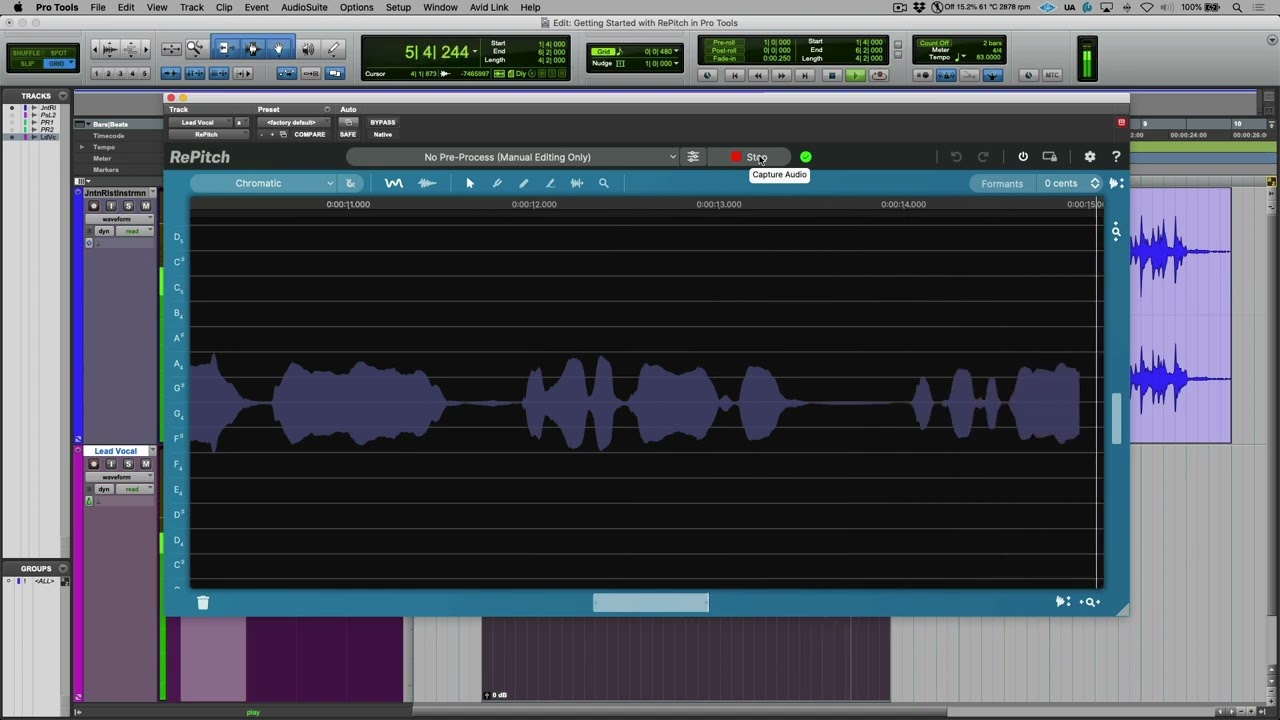The image size is (1280, 720).
Task: Click the RePitch horizontal scroll thumb
Action: pyautogui.click(x=651, y=602)
